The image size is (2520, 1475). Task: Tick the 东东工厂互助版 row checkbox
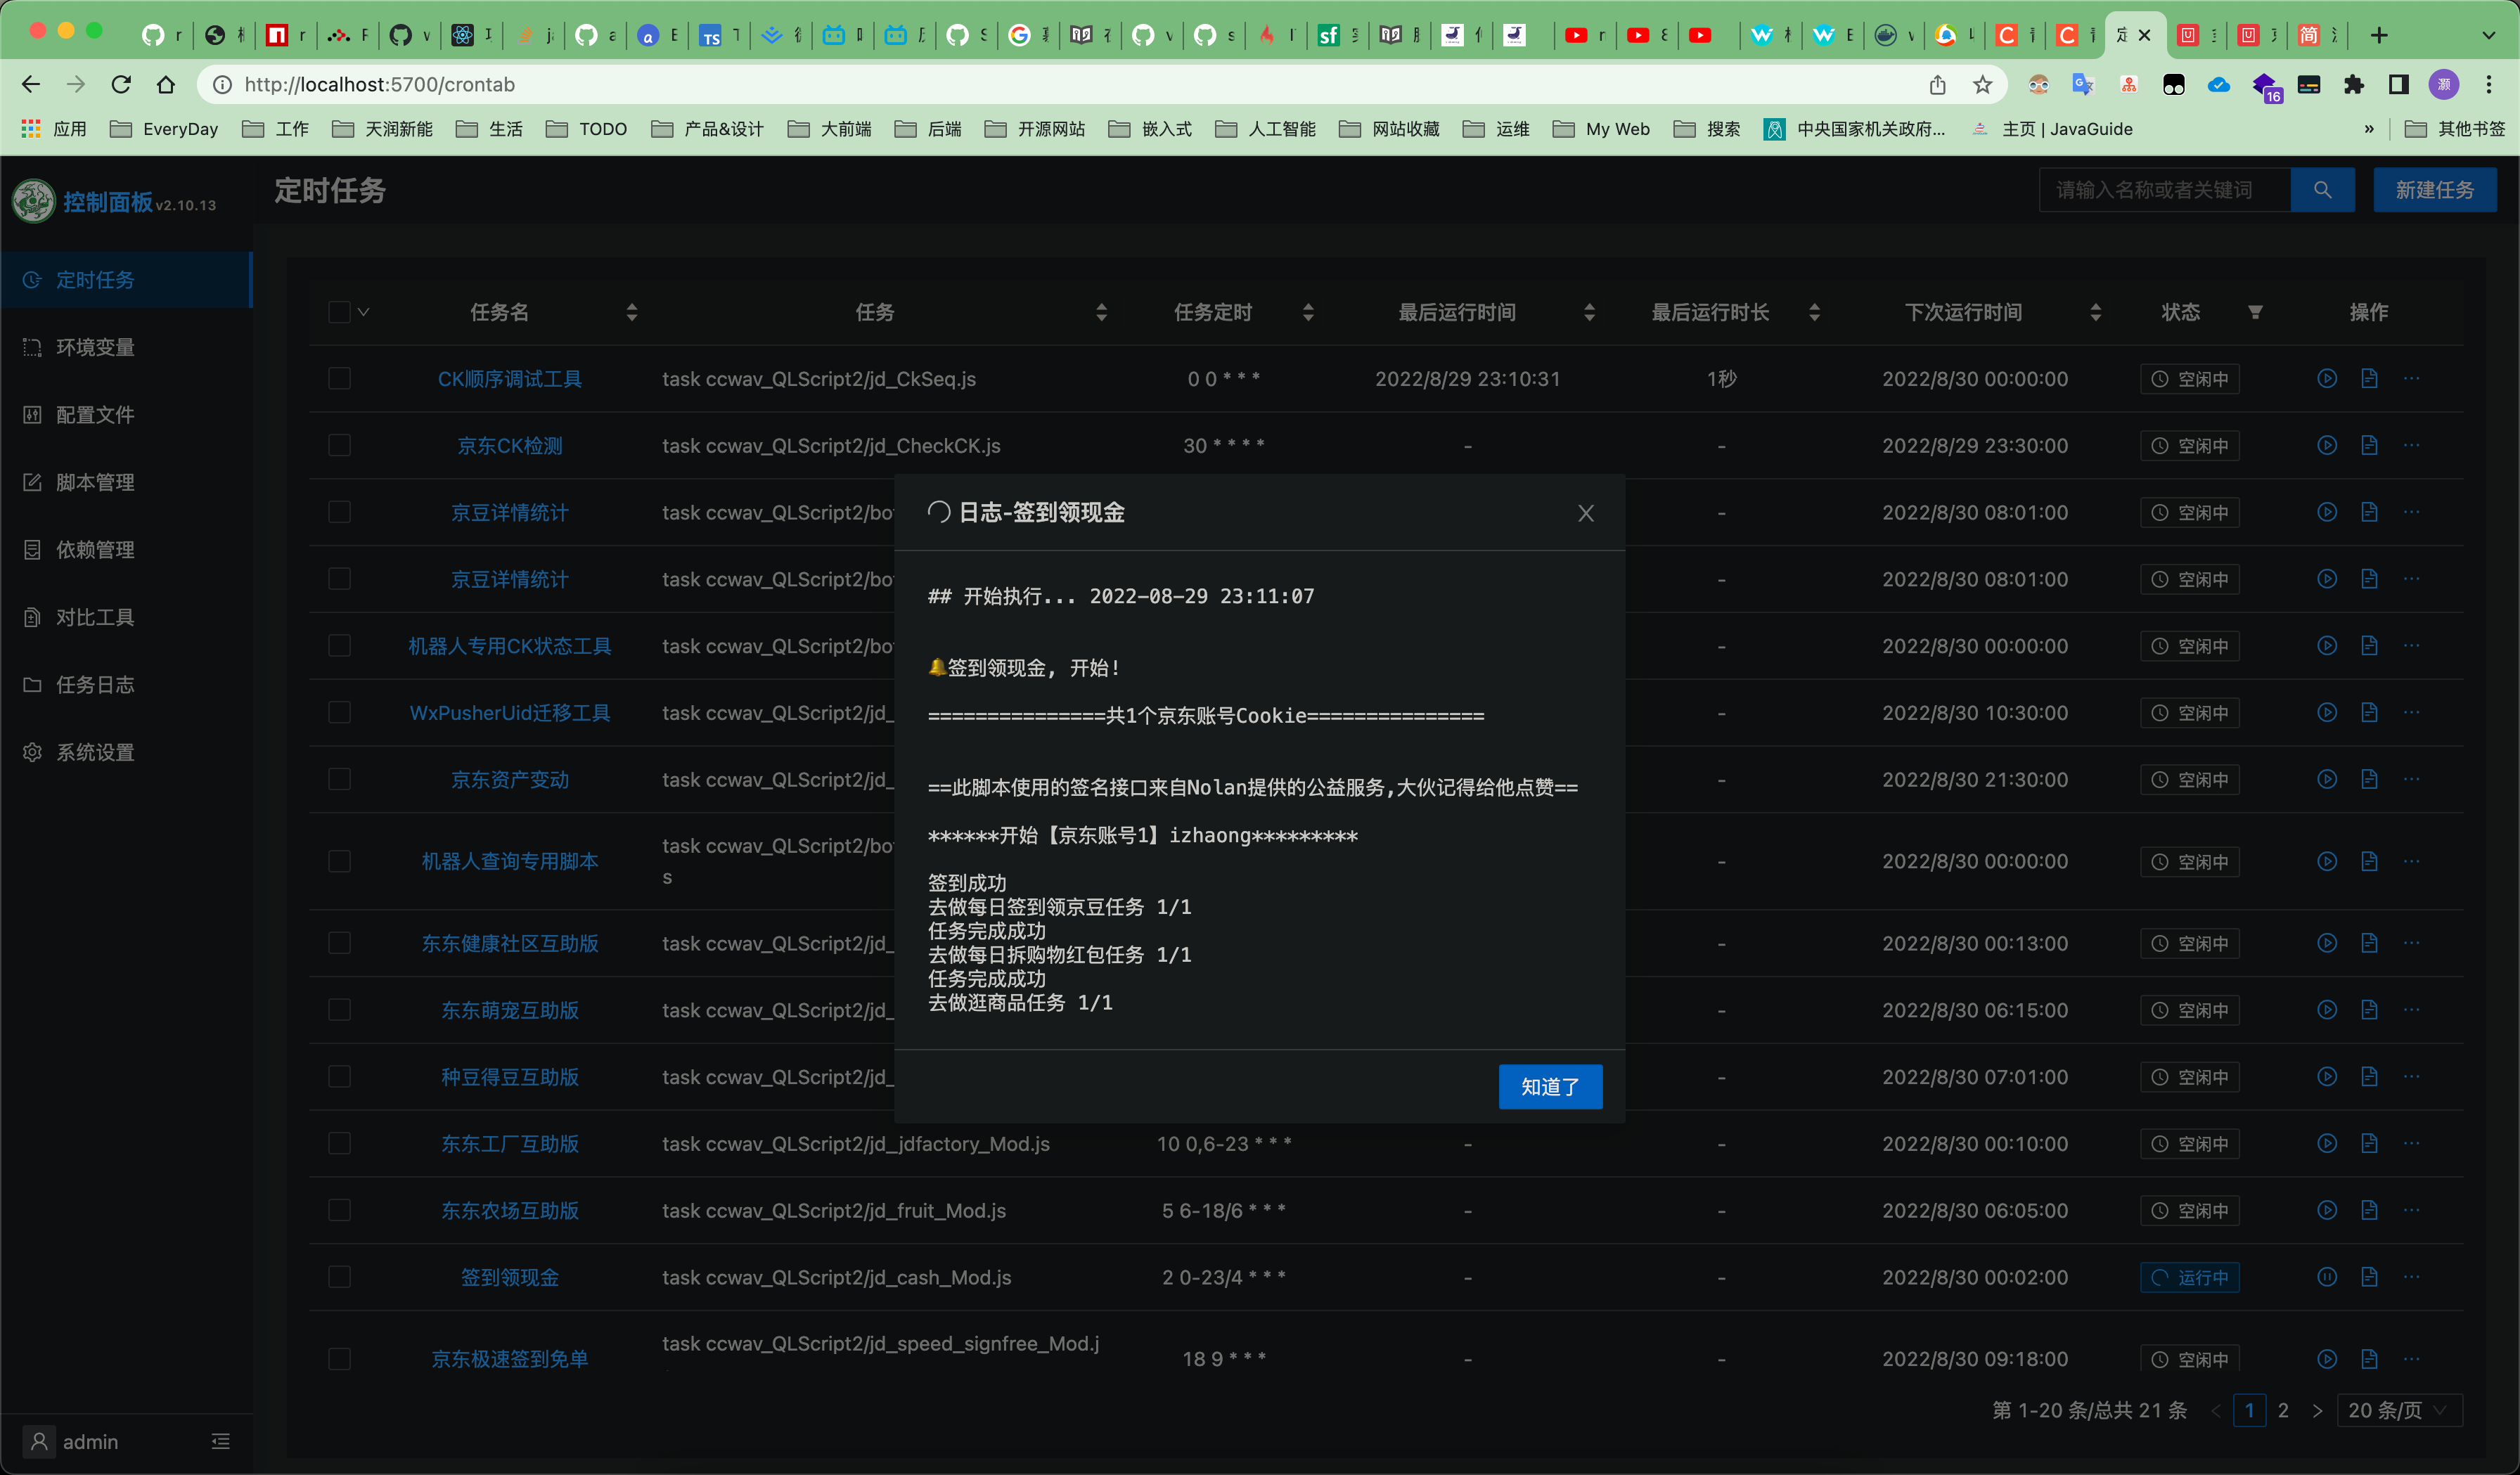(340, 1143)
